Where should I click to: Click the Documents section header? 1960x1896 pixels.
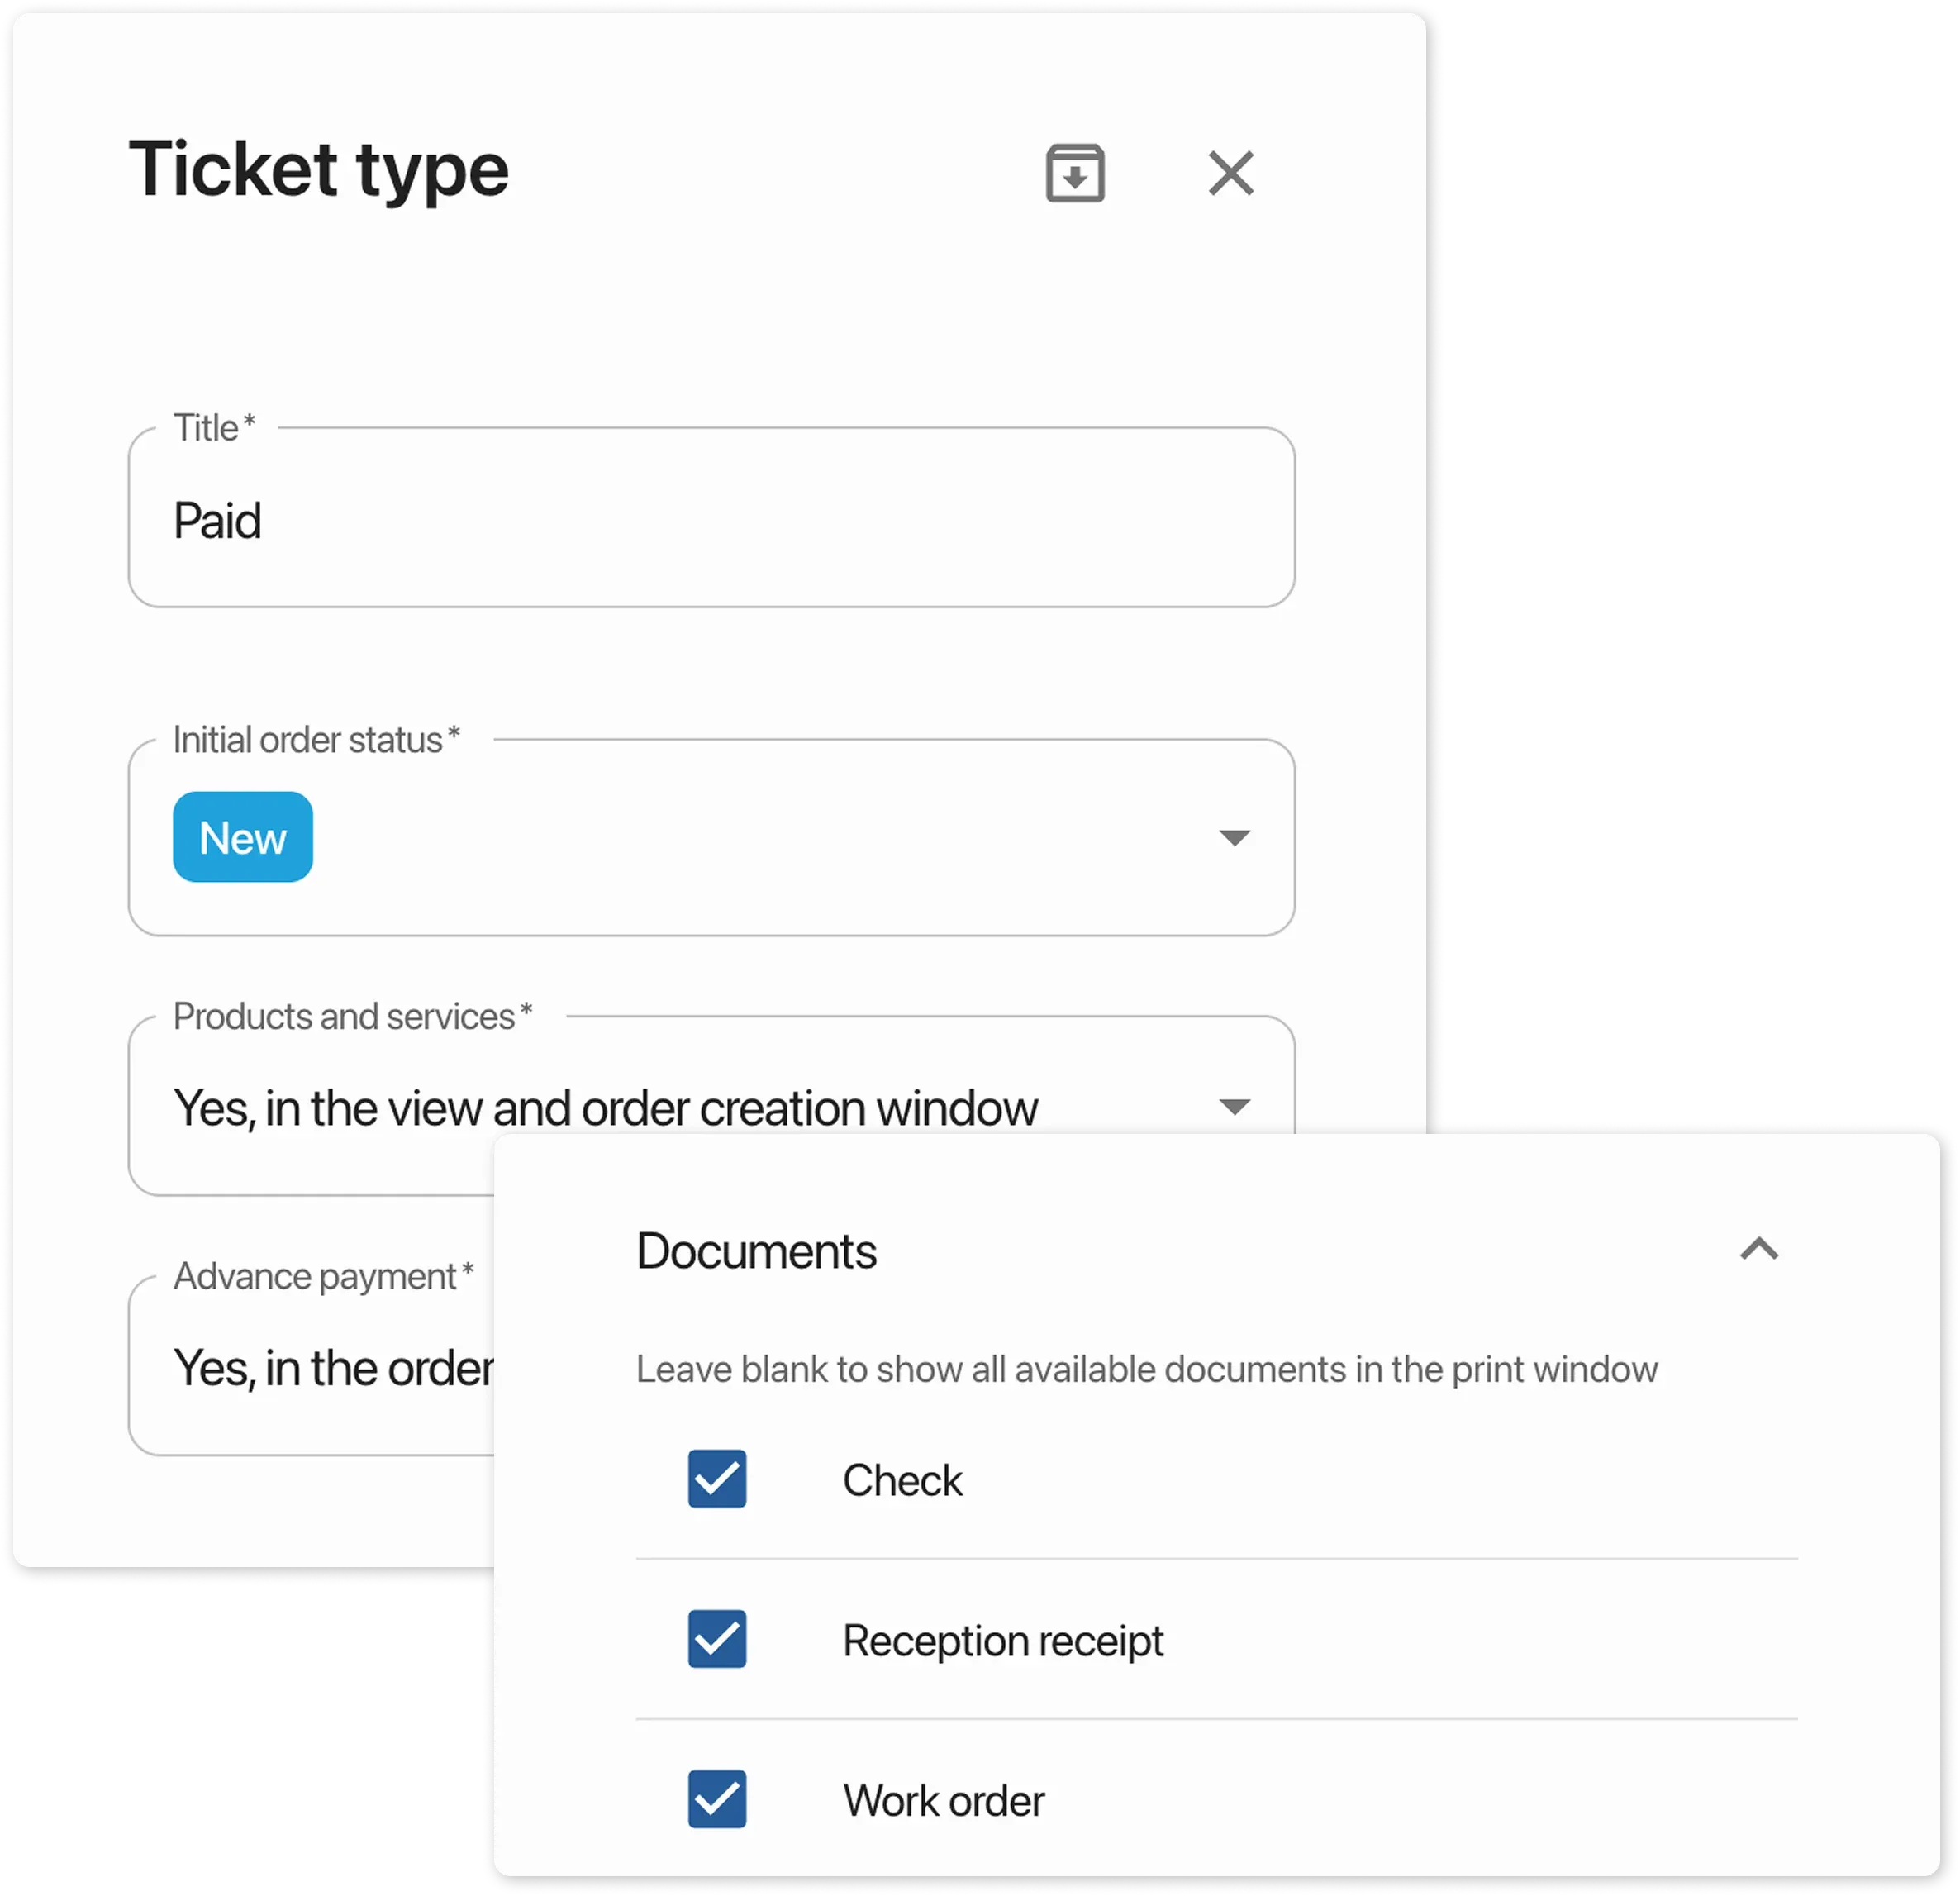click(x=757, y=1250)
